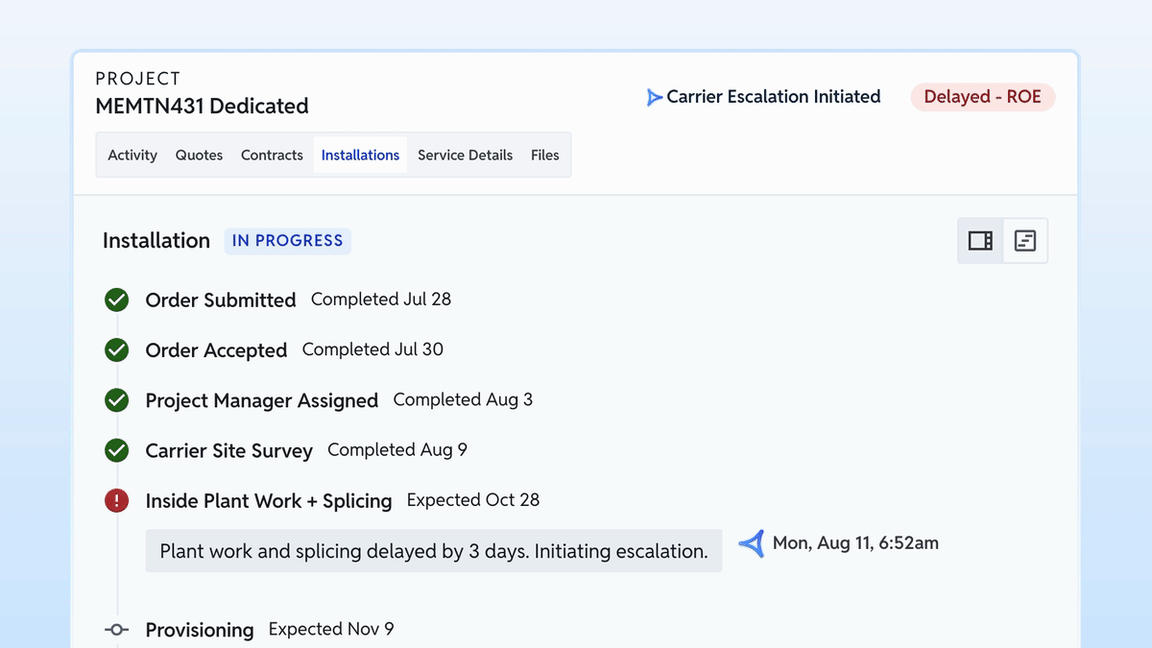
Task: Open the Activity tab
Action: 132,155
